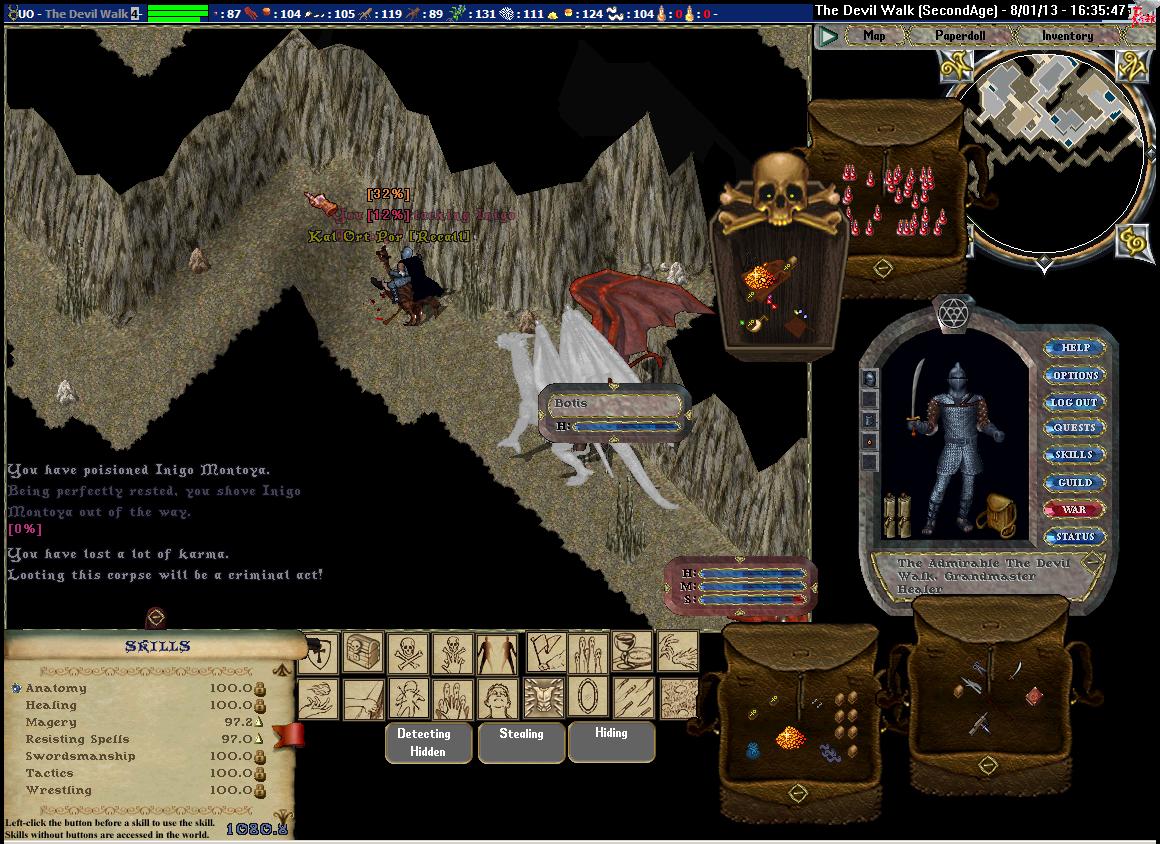1160x844 pixels.
Task: Click the goblet and plate spell icon
Action: 632,653
